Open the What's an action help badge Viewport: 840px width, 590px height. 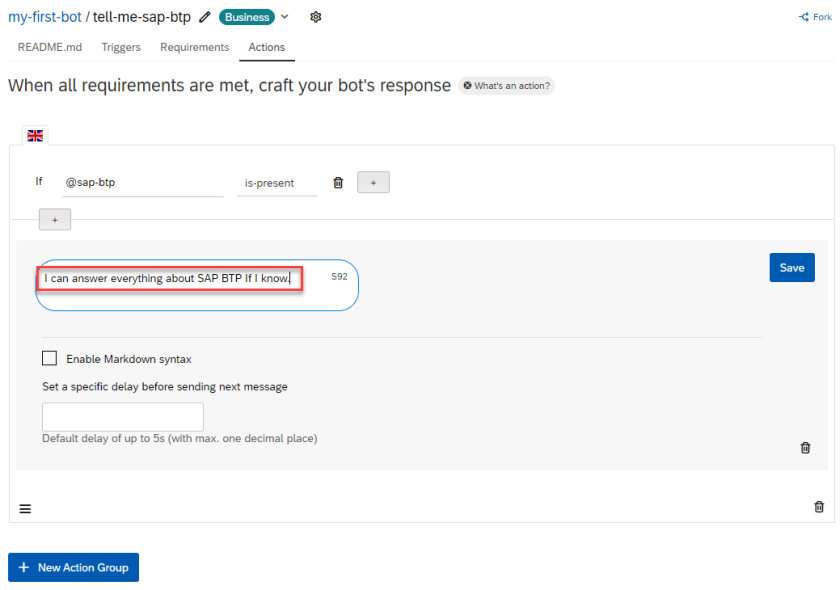(x=506, y=86)
